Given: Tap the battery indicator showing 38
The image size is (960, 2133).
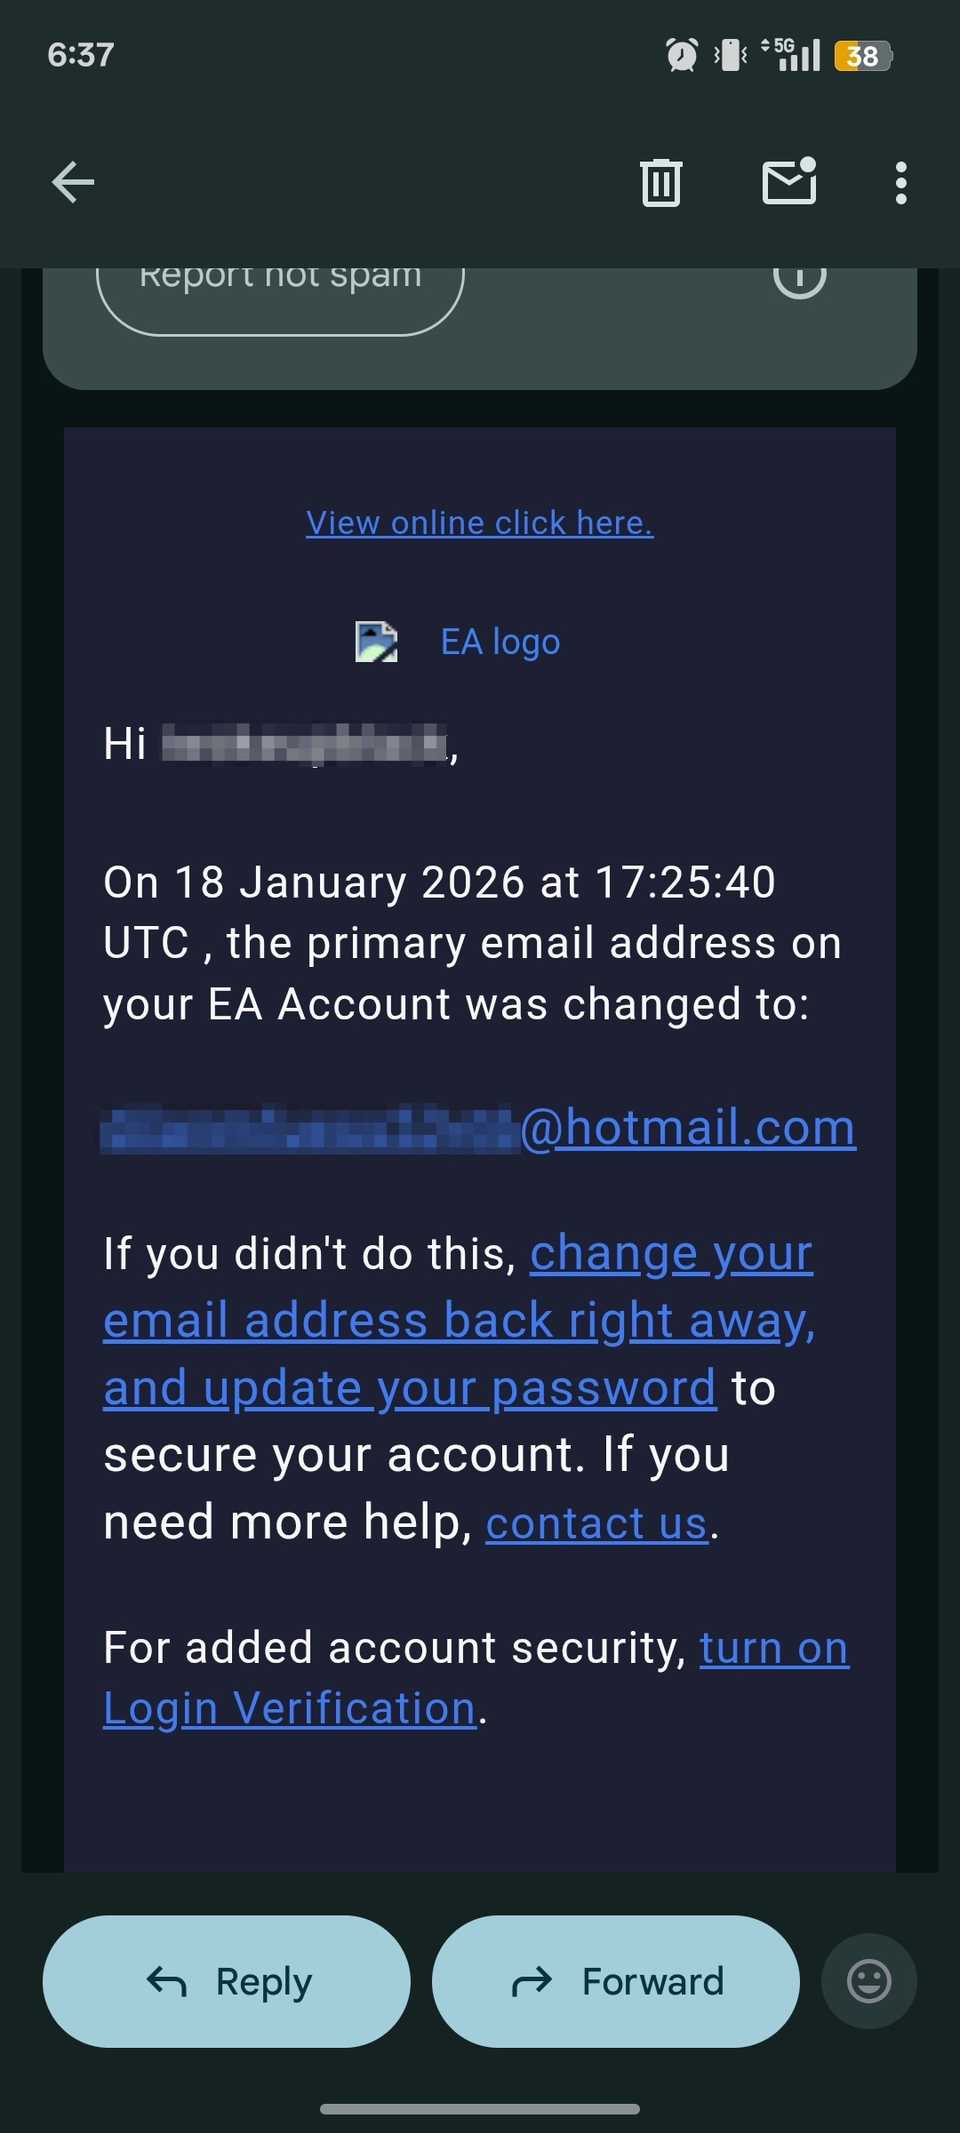Looking at the screenshot, I should click(860, 56).
